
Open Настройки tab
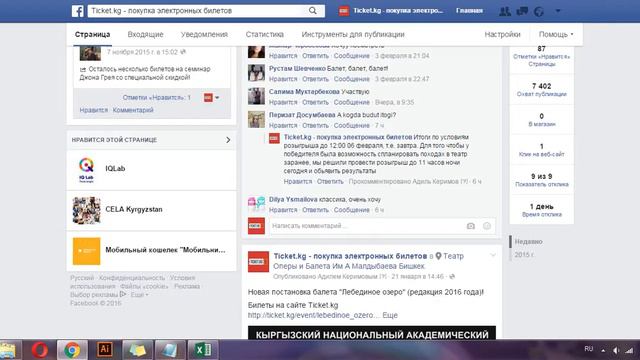click(x=502, y=35)
